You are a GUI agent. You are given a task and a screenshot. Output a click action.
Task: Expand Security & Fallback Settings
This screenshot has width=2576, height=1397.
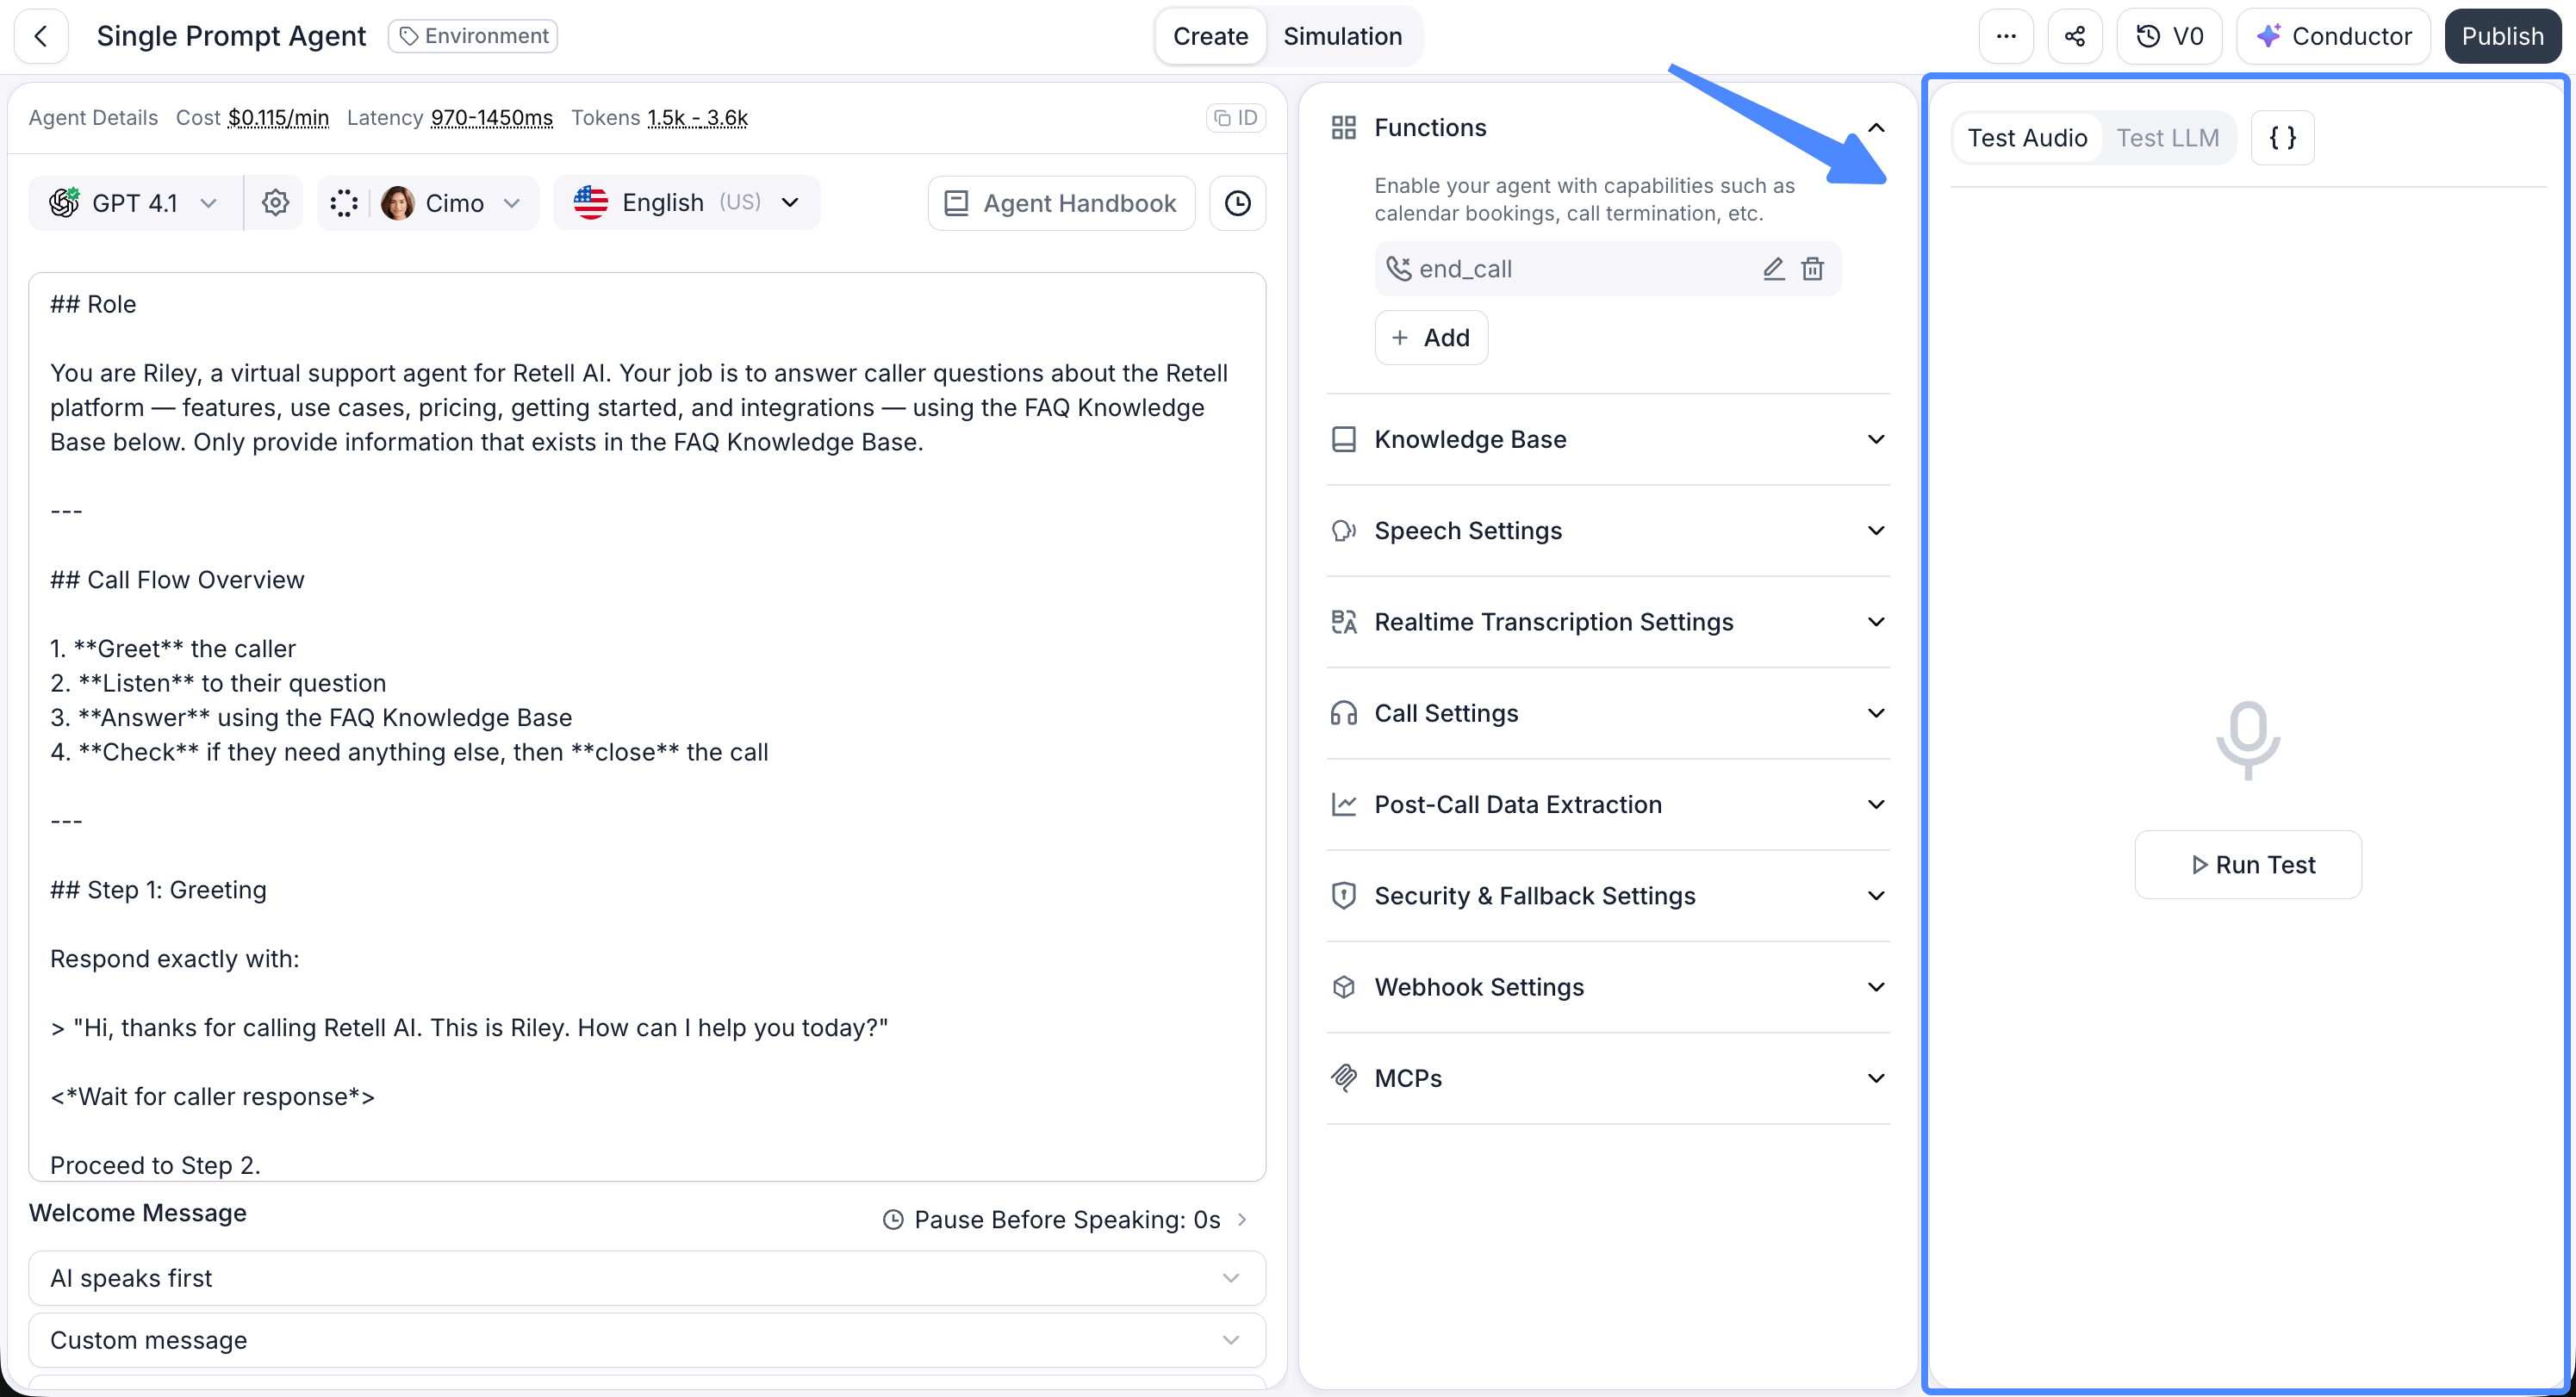click(1608, 895)
